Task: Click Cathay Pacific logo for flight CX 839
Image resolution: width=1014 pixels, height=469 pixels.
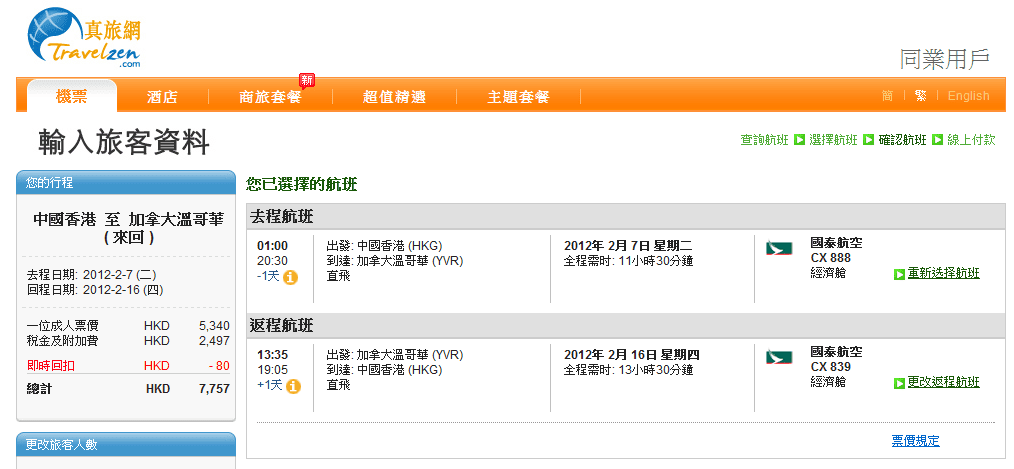Action: [778, 357]
